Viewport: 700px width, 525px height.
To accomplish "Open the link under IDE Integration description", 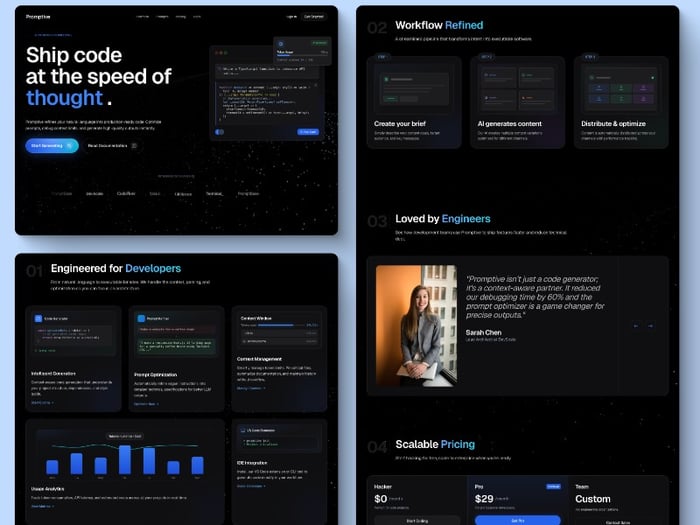I will [x=251, y=486].
